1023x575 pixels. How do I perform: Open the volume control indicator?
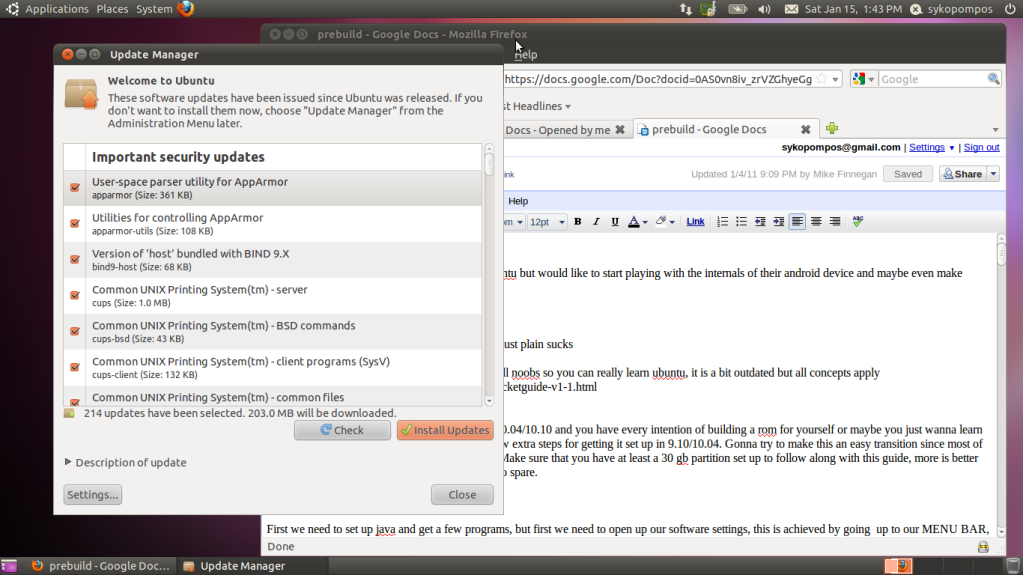(x=765, y=9)
